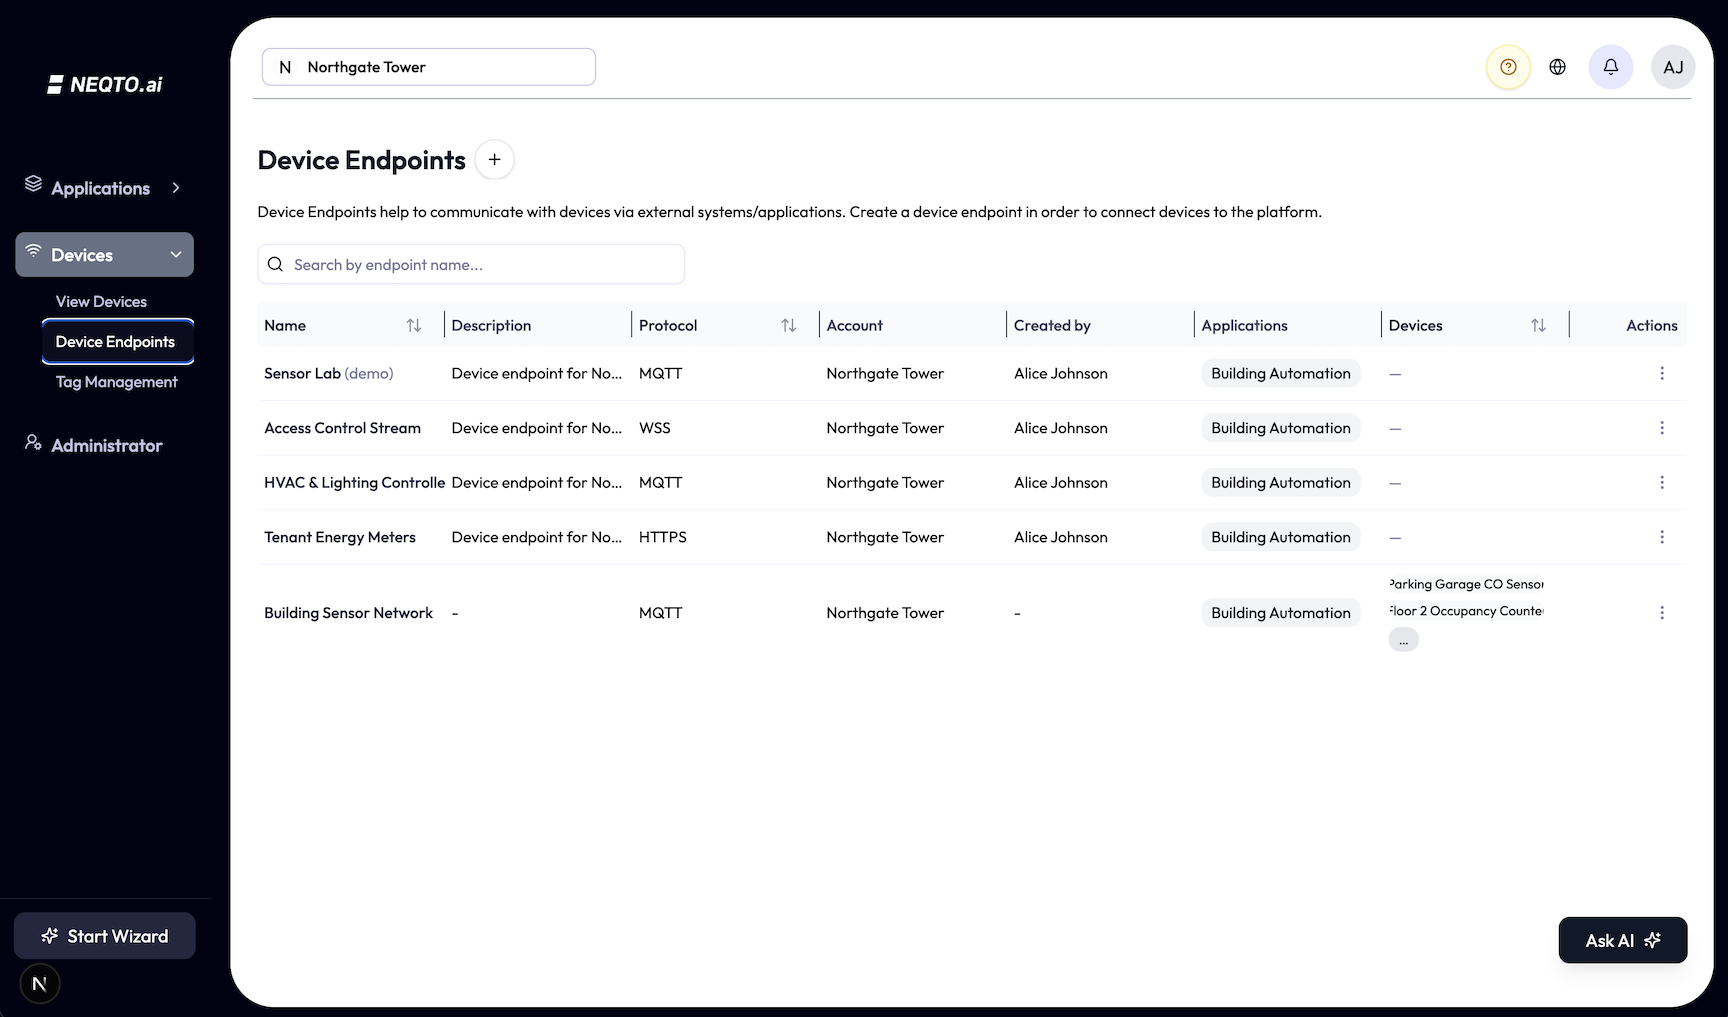Screen dimensions: 1728x1017
Task: Sort table by Protocol column arrows
Action: [x=789, y=326]
